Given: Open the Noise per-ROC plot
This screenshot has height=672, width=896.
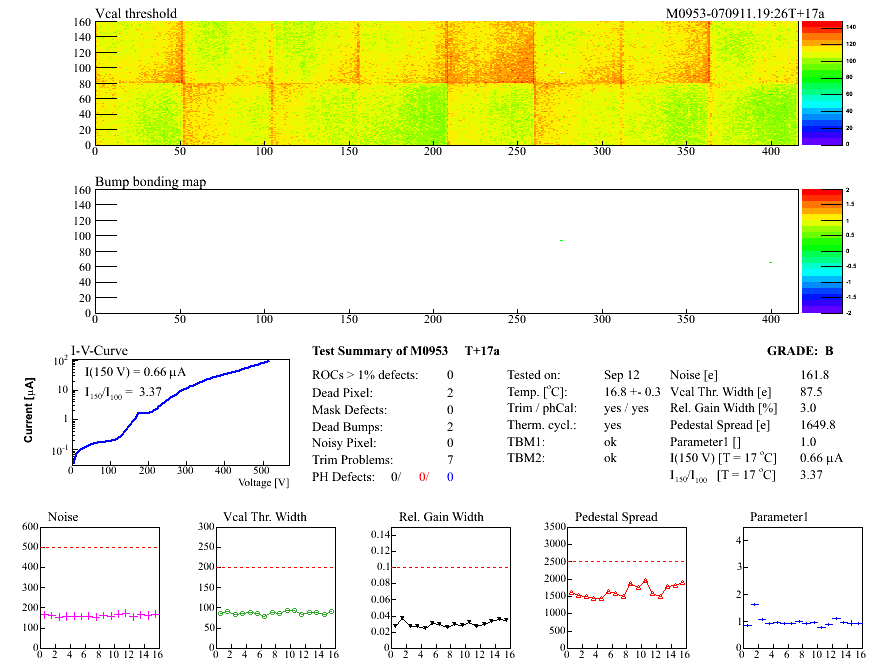Looking at the screenshot, I should pyautogui.click(x=100, y=590).
